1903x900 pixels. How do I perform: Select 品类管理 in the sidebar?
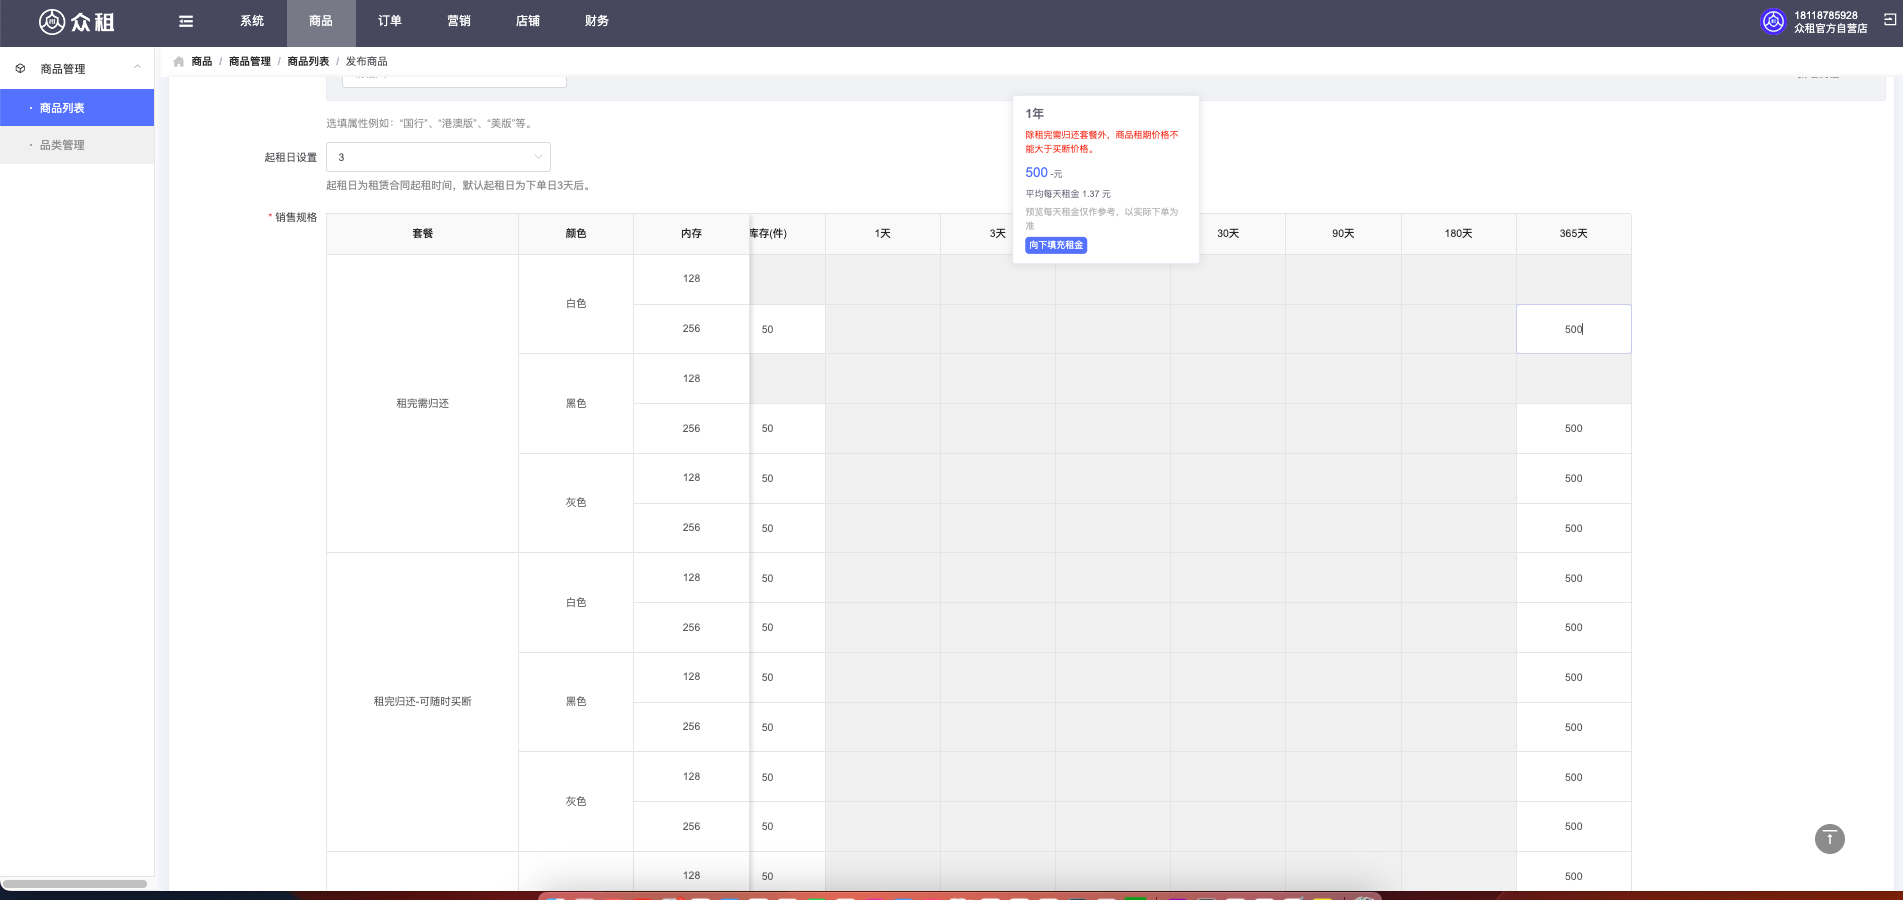[x=77, y=145]
